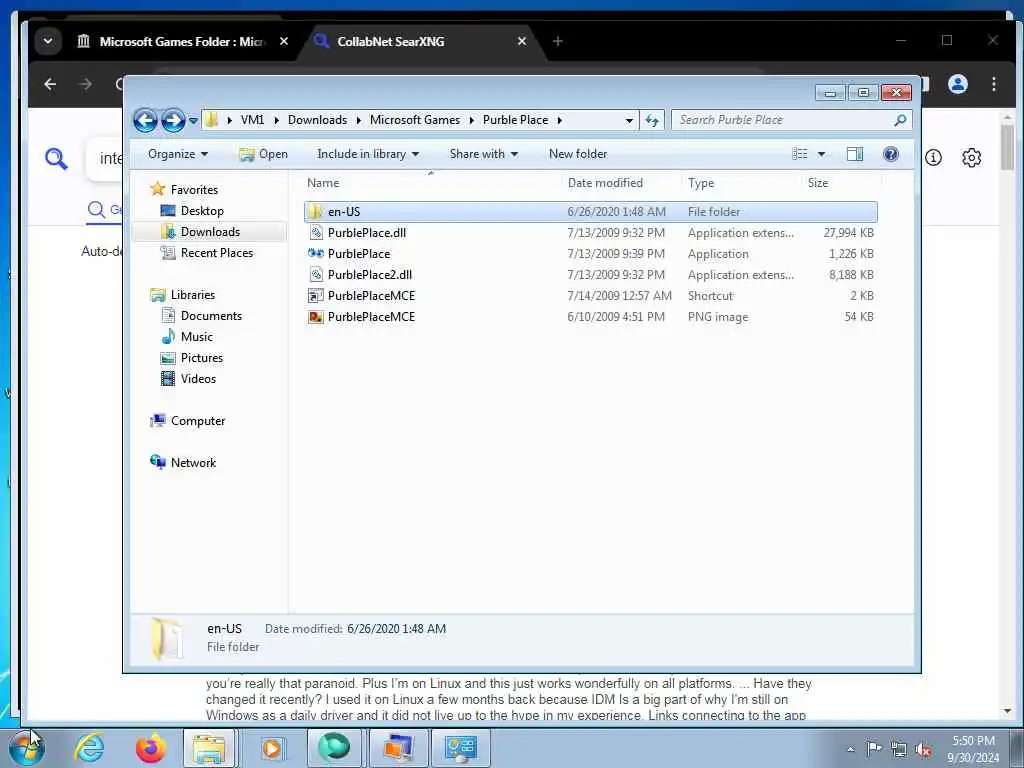Open Desktop in the navigation pane
Screen dimensions: 1024x768
click(202, 211)
